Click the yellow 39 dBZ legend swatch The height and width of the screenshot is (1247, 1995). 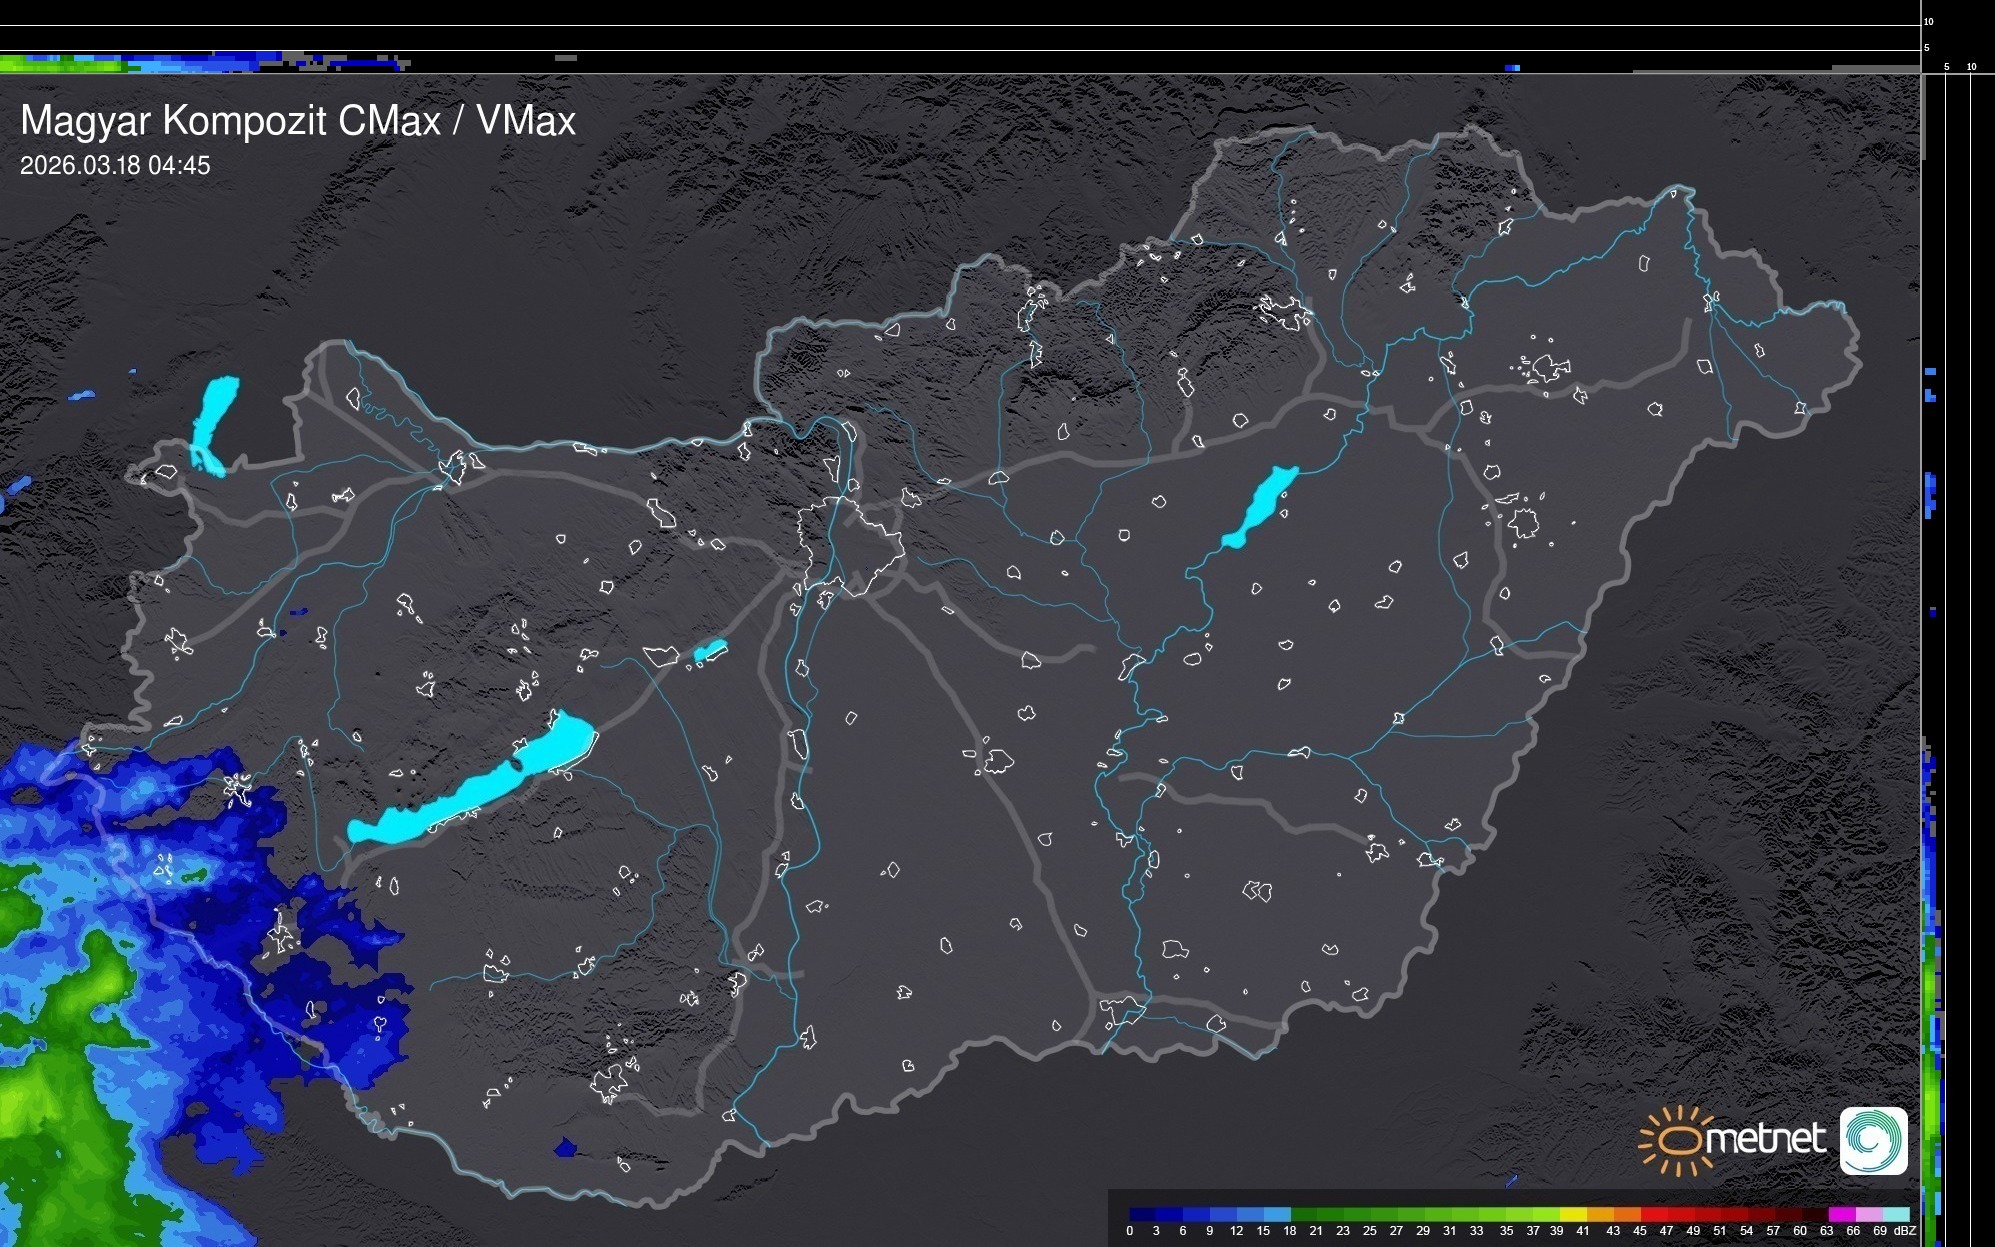pyautogui.click(x=1572, y=1215)
